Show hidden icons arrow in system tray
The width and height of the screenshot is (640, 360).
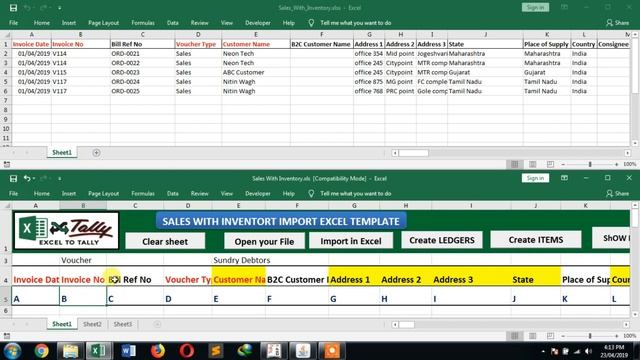pyautogui.click(x=543, y=351)
